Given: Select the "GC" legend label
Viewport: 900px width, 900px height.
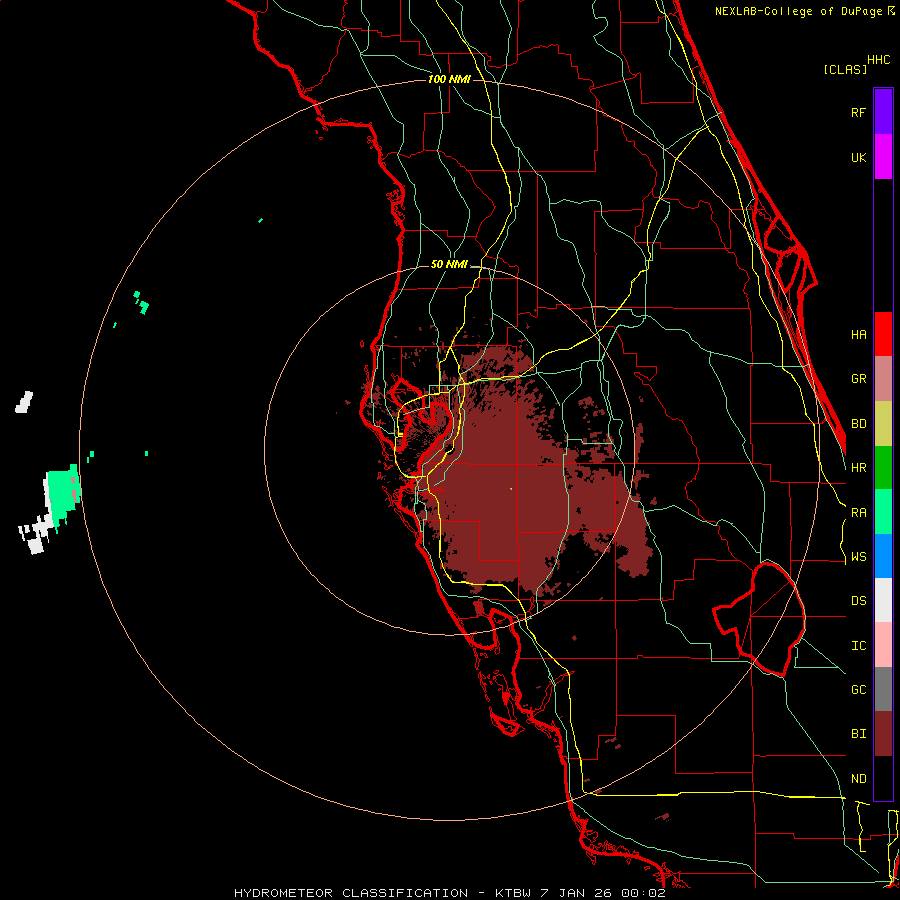Looking at the screenshot, I should 858,689.
